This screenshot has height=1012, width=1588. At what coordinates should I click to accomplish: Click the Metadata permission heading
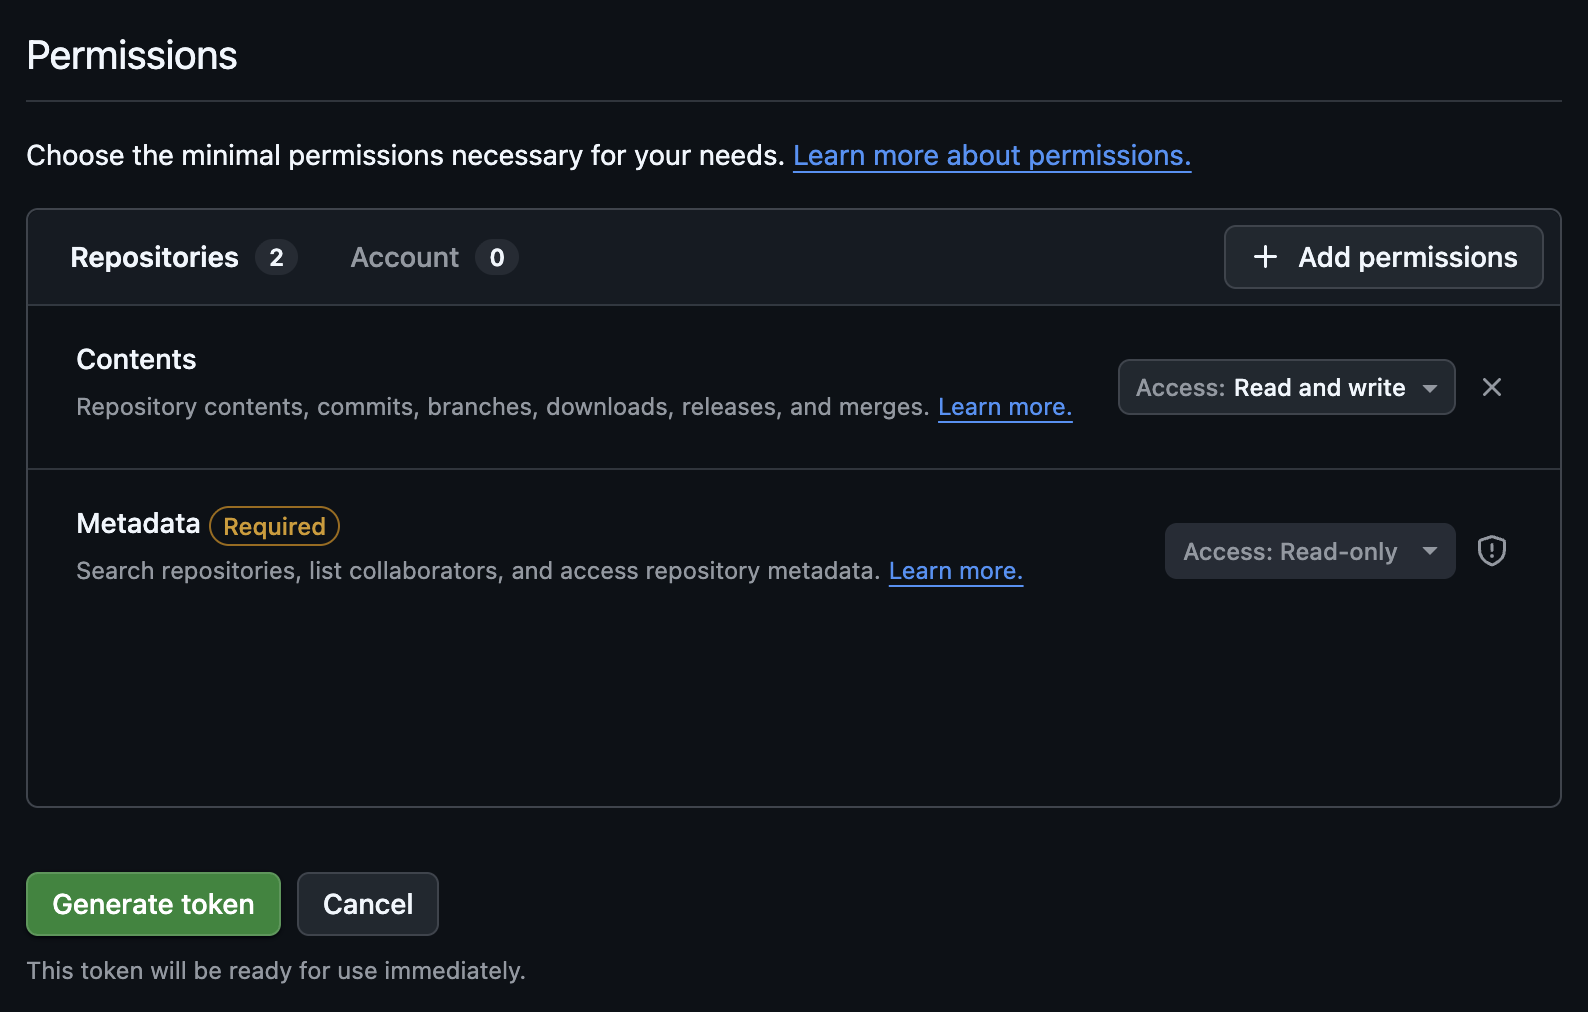coord(138,523)
